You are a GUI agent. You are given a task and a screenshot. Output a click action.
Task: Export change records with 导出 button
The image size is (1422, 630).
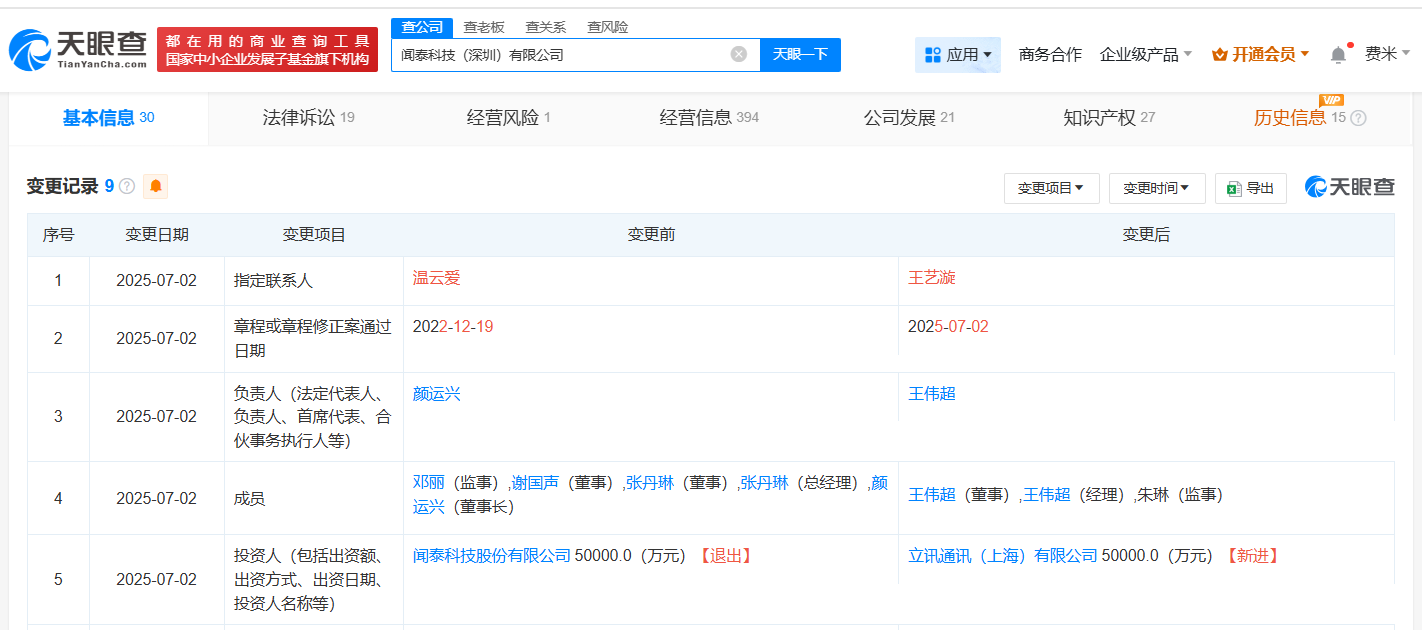[1251, 188]
